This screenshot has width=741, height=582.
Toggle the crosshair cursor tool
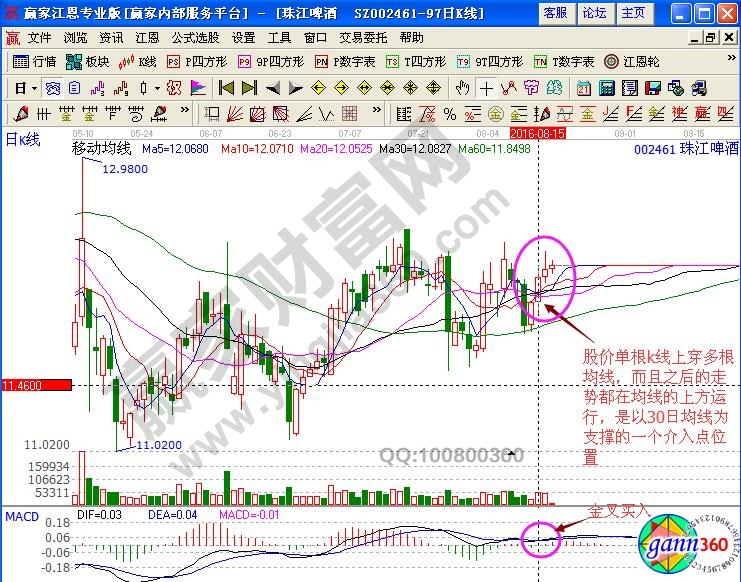pos(486,88)
